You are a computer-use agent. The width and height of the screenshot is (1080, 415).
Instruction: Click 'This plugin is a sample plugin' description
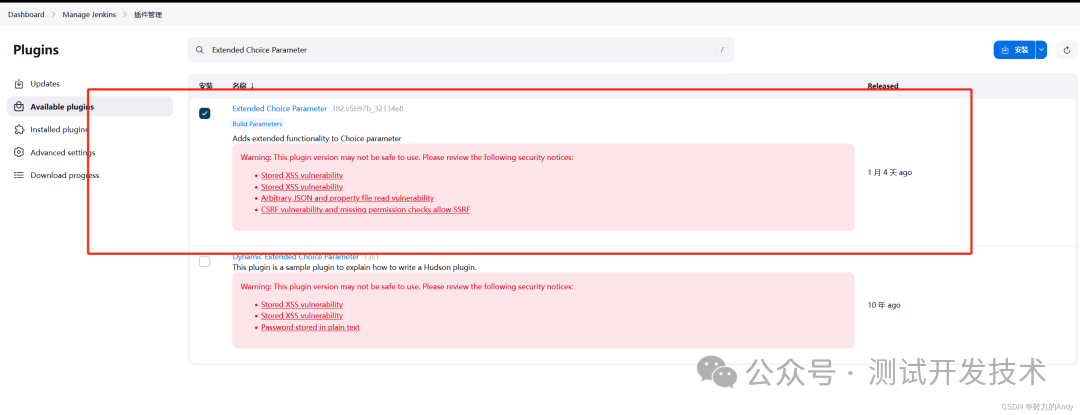[x=354, y=267]
